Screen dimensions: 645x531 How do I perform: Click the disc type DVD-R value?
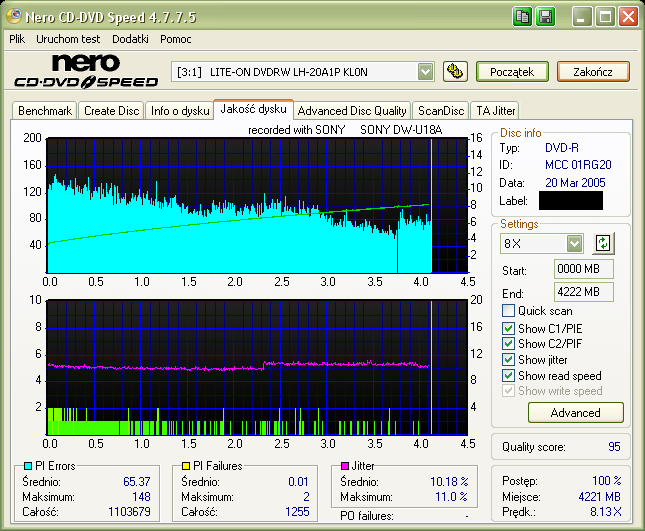pos(561,148)
